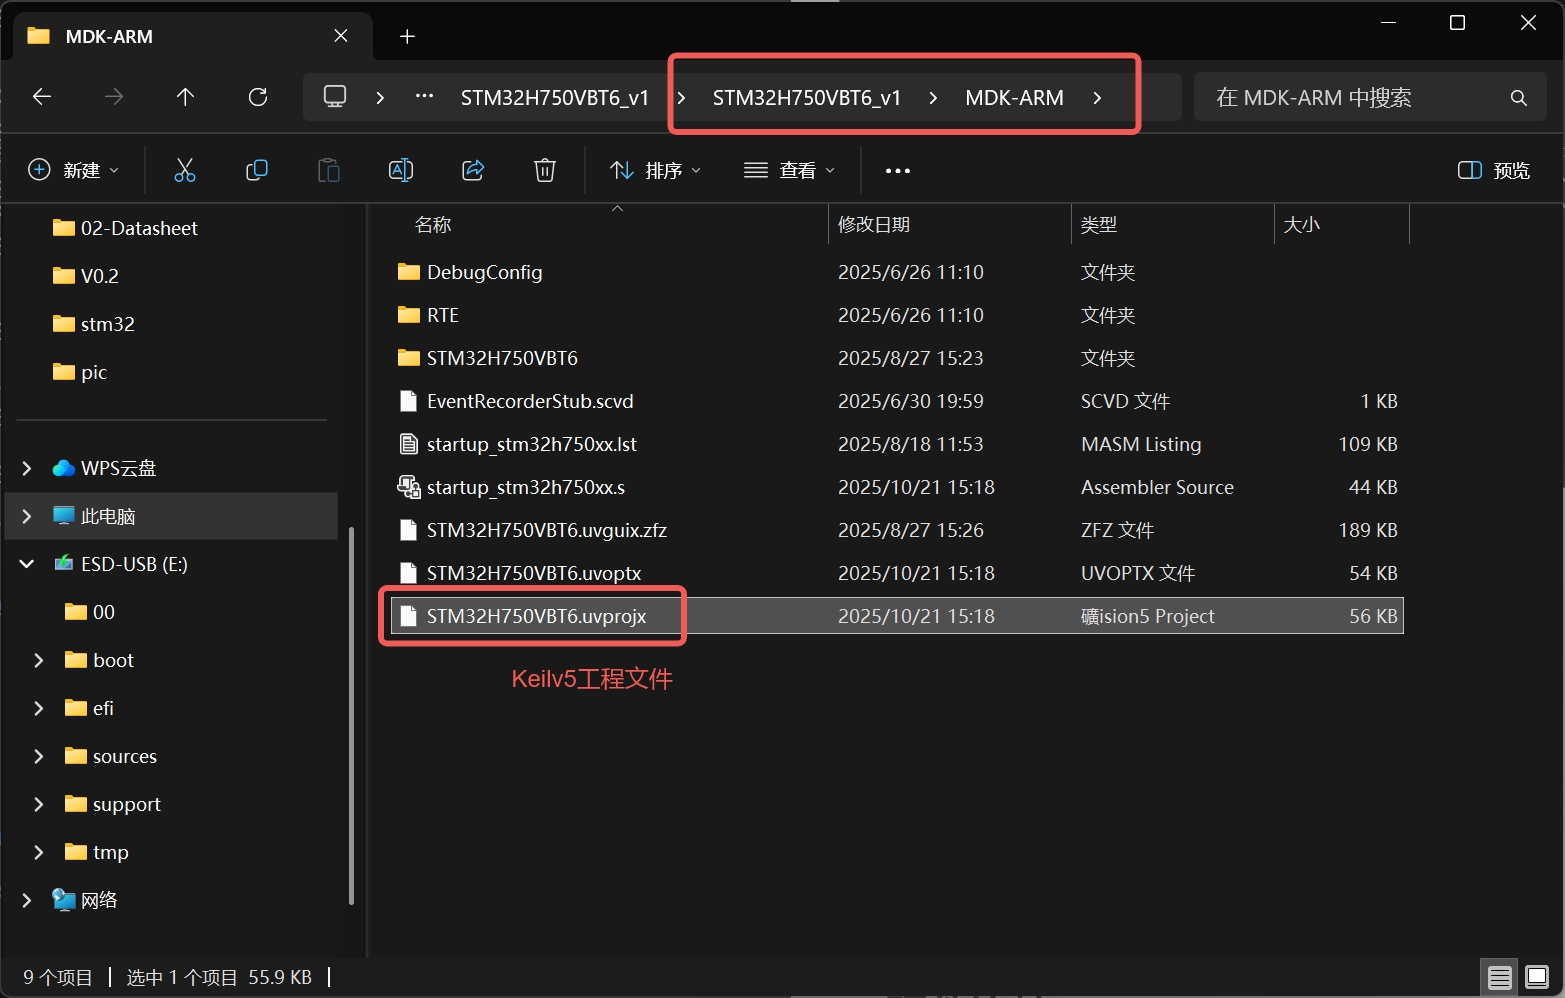Click the search magnifier icon
This screenshot has width=1565, height=998.
click(1519, 98)
